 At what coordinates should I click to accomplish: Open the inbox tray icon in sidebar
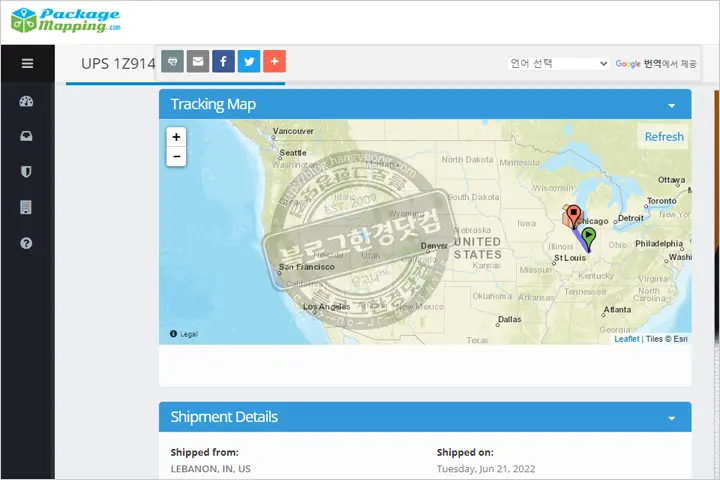coord(26,136)
